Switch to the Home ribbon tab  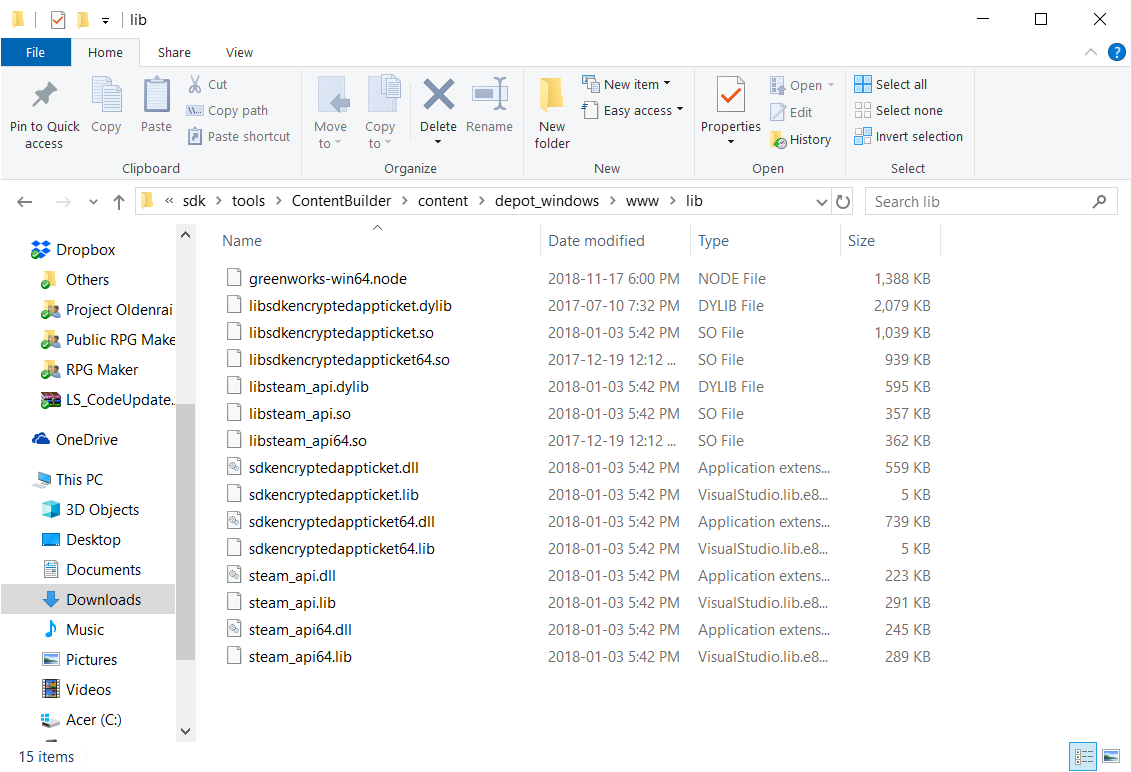pyautogui.click(x=105, y=52)
